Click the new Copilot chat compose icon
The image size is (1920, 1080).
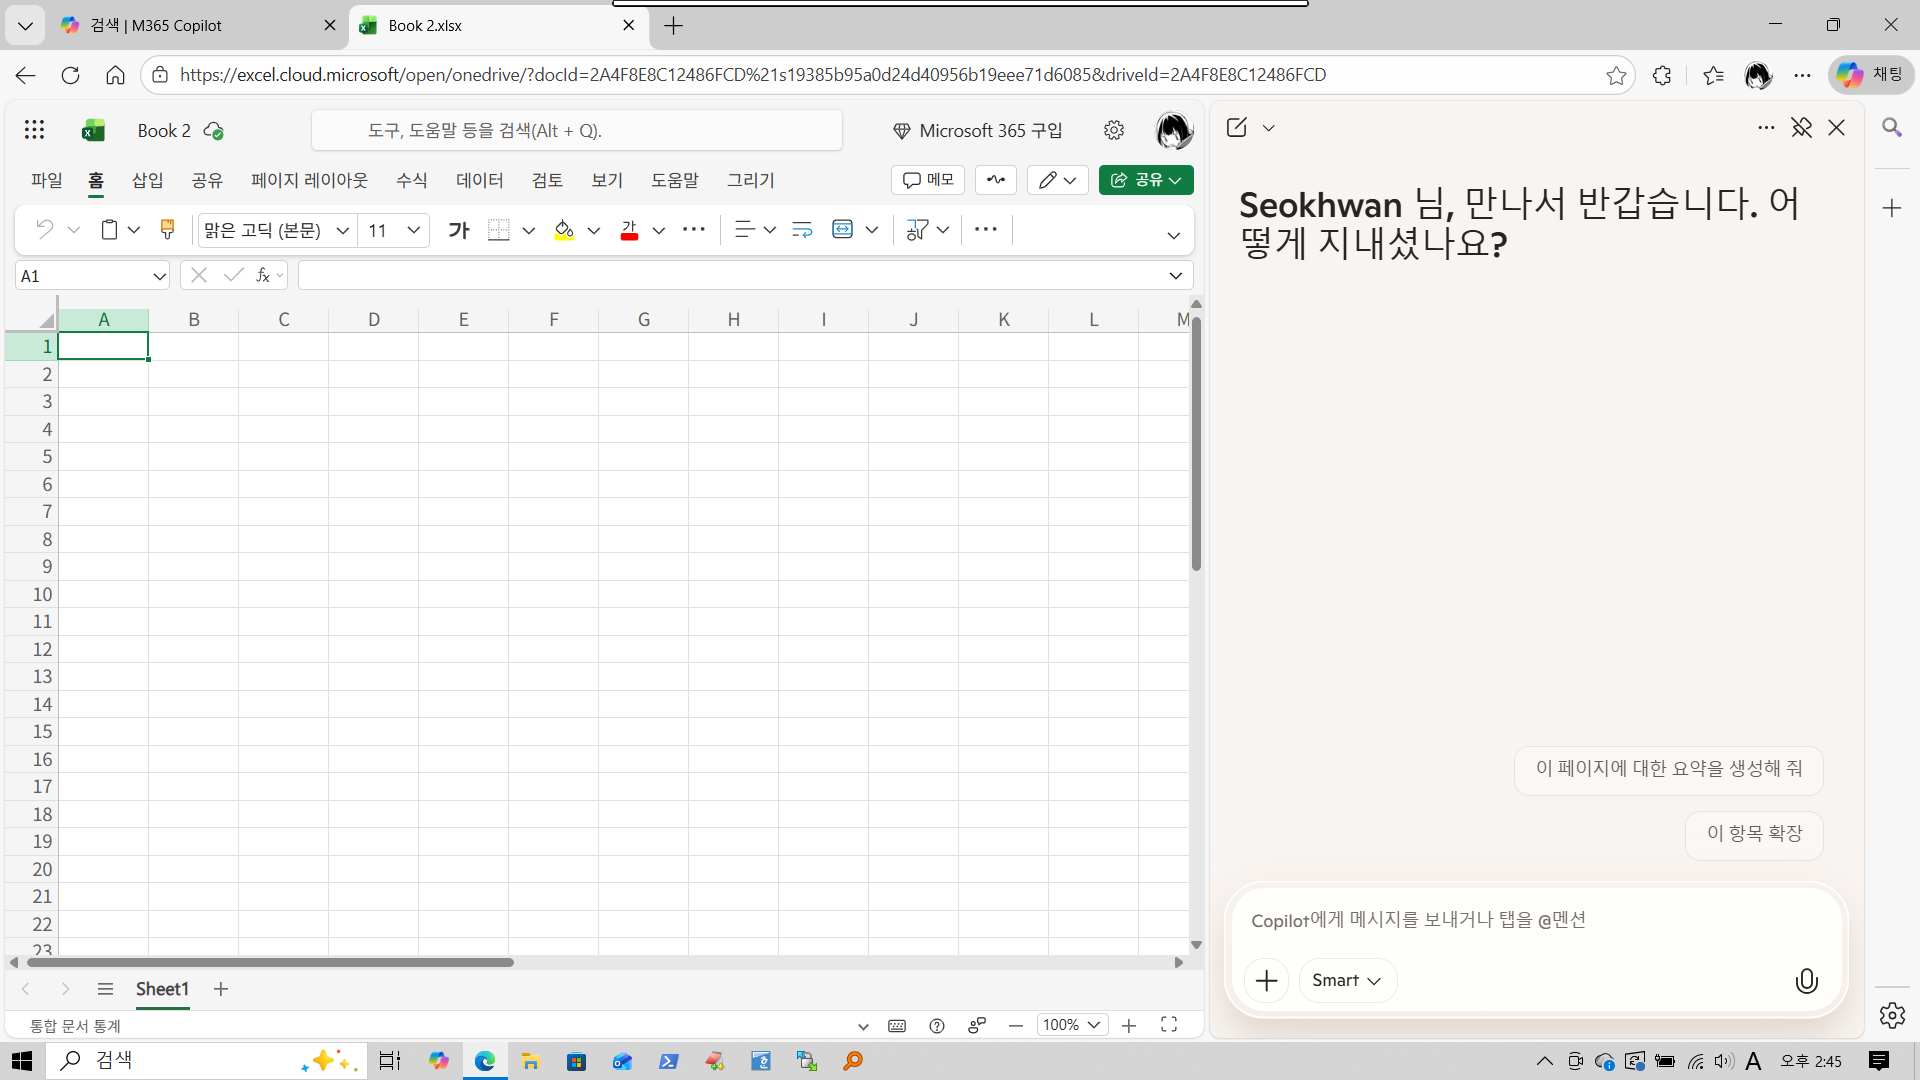1237,128
